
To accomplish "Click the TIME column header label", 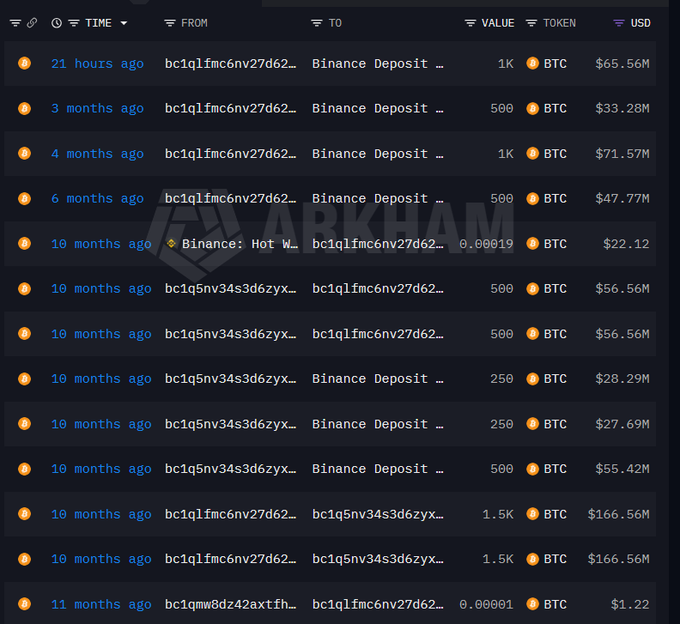I will (x=98, y=23).
